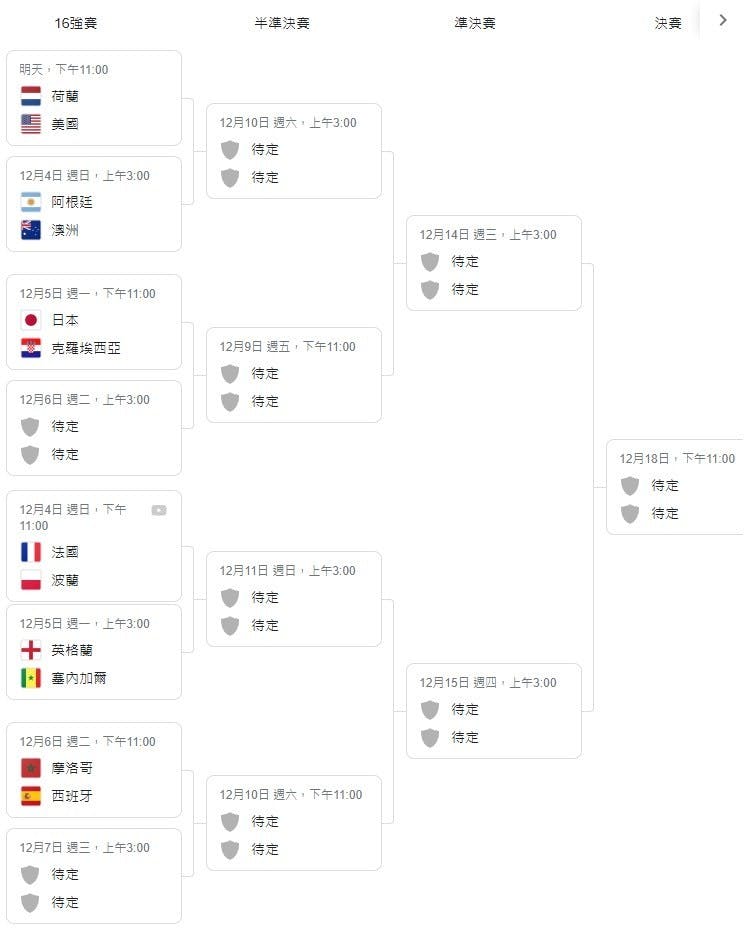Click the Australia flag icon

coord(31,230)
